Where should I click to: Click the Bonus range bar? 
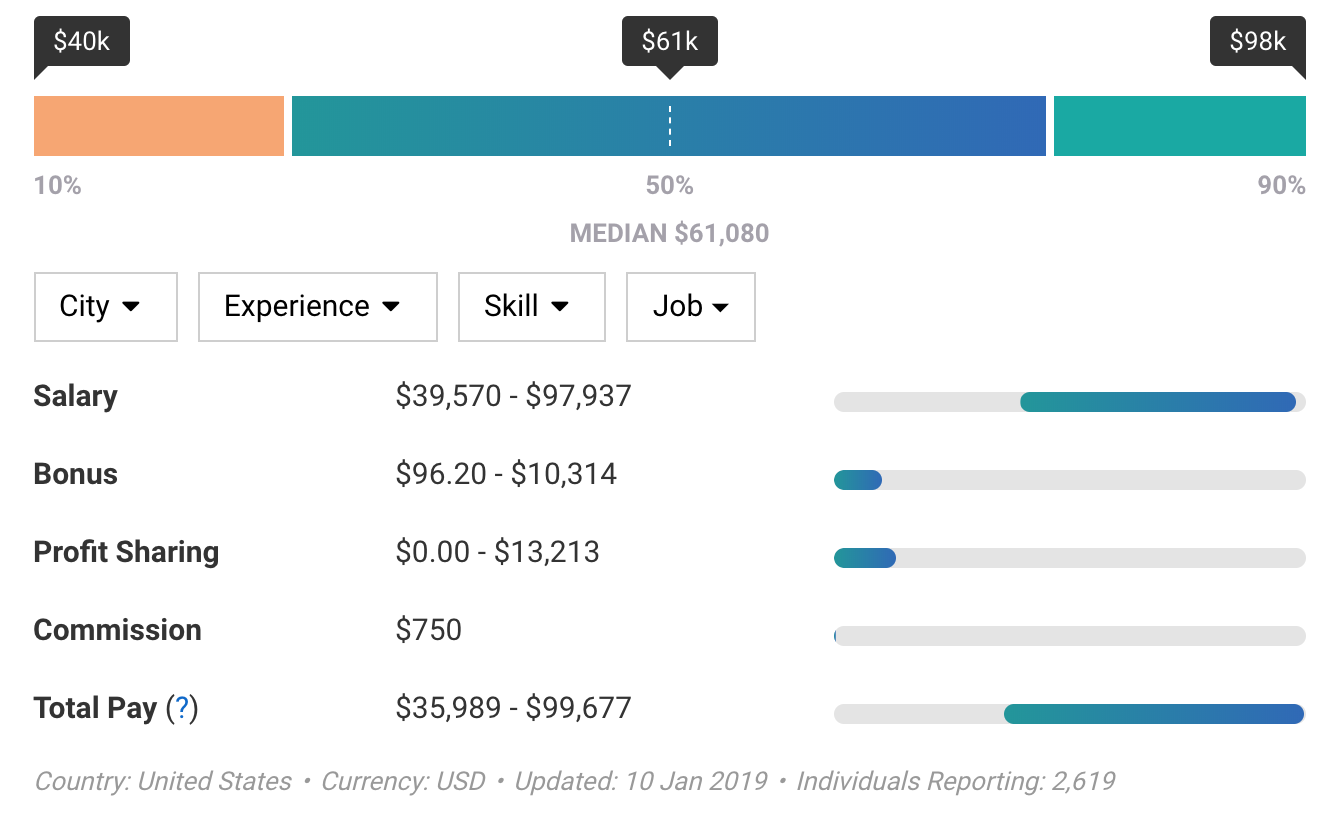858,480
